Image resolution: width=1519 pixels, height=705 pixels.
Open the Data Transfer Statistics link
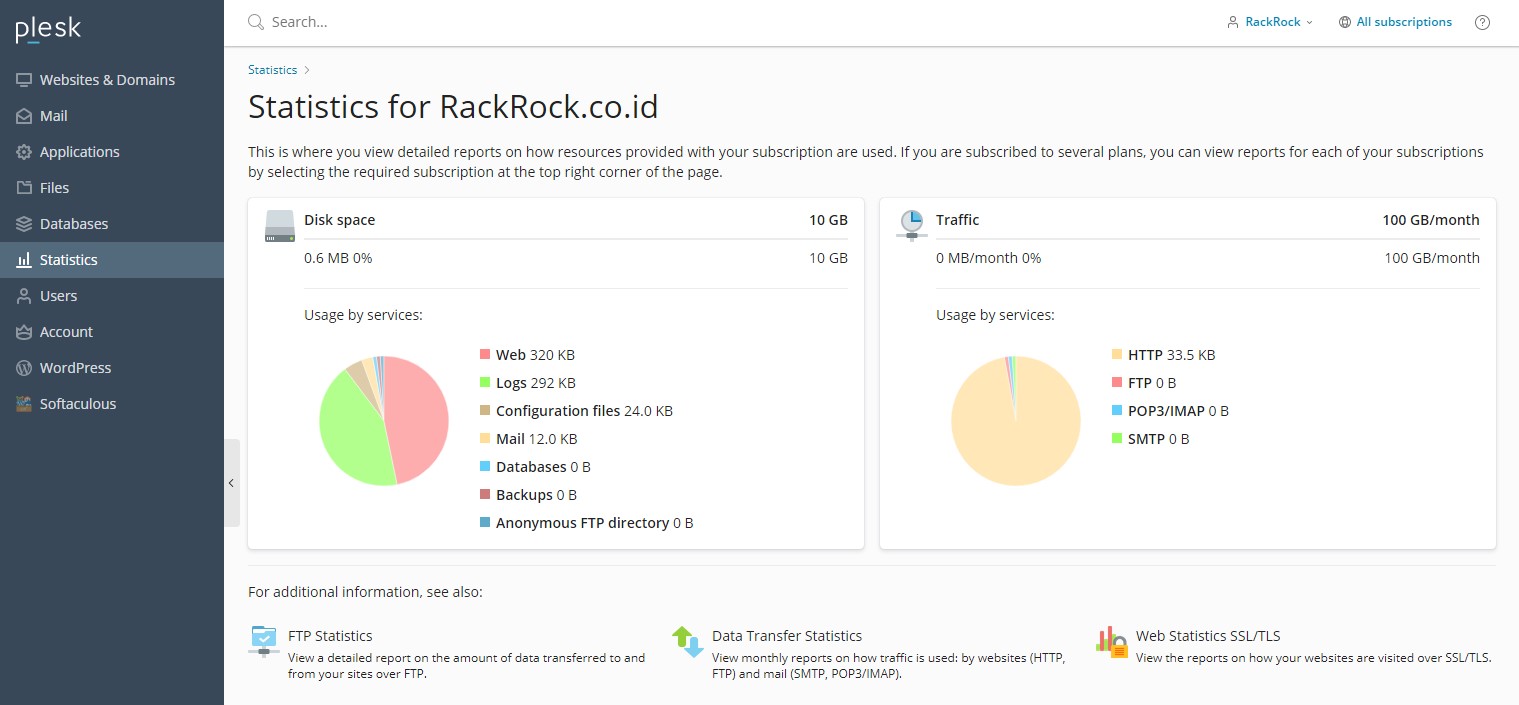tap(787, 636)
